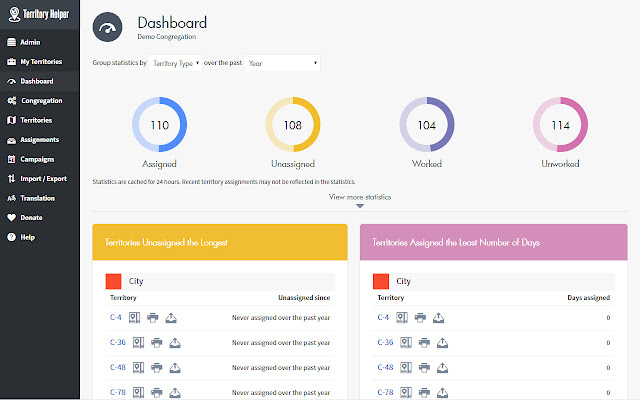
Task: Open map for C-48 in Least Days list
Action: coord(406,367)
